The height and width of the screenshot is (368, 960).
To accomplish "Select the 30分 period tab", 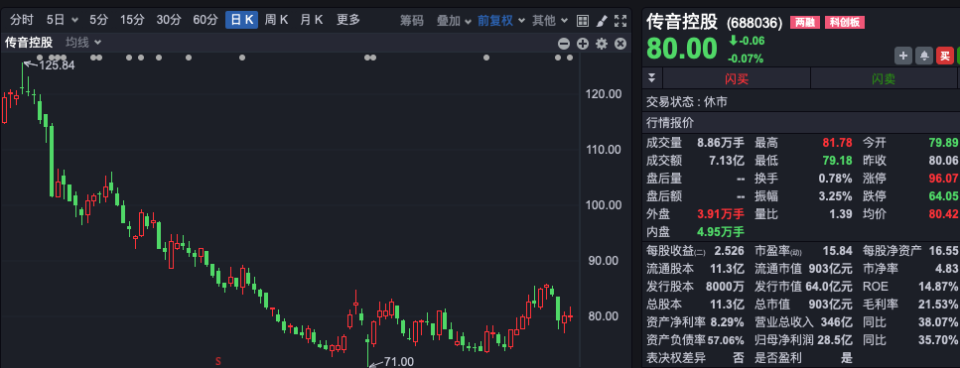I will click(168, 20).
